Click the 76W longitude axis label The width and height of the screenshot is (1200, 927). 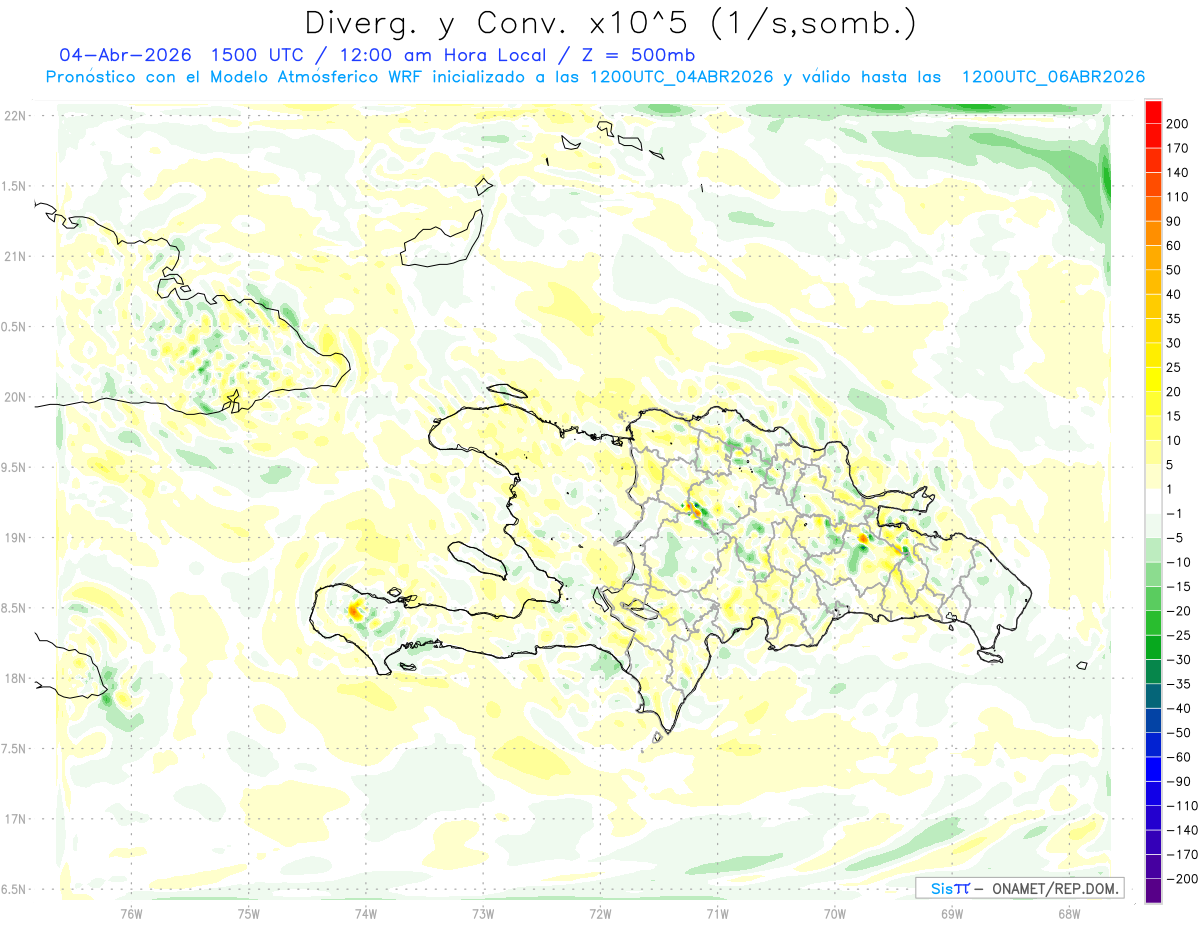pos(131,913)
